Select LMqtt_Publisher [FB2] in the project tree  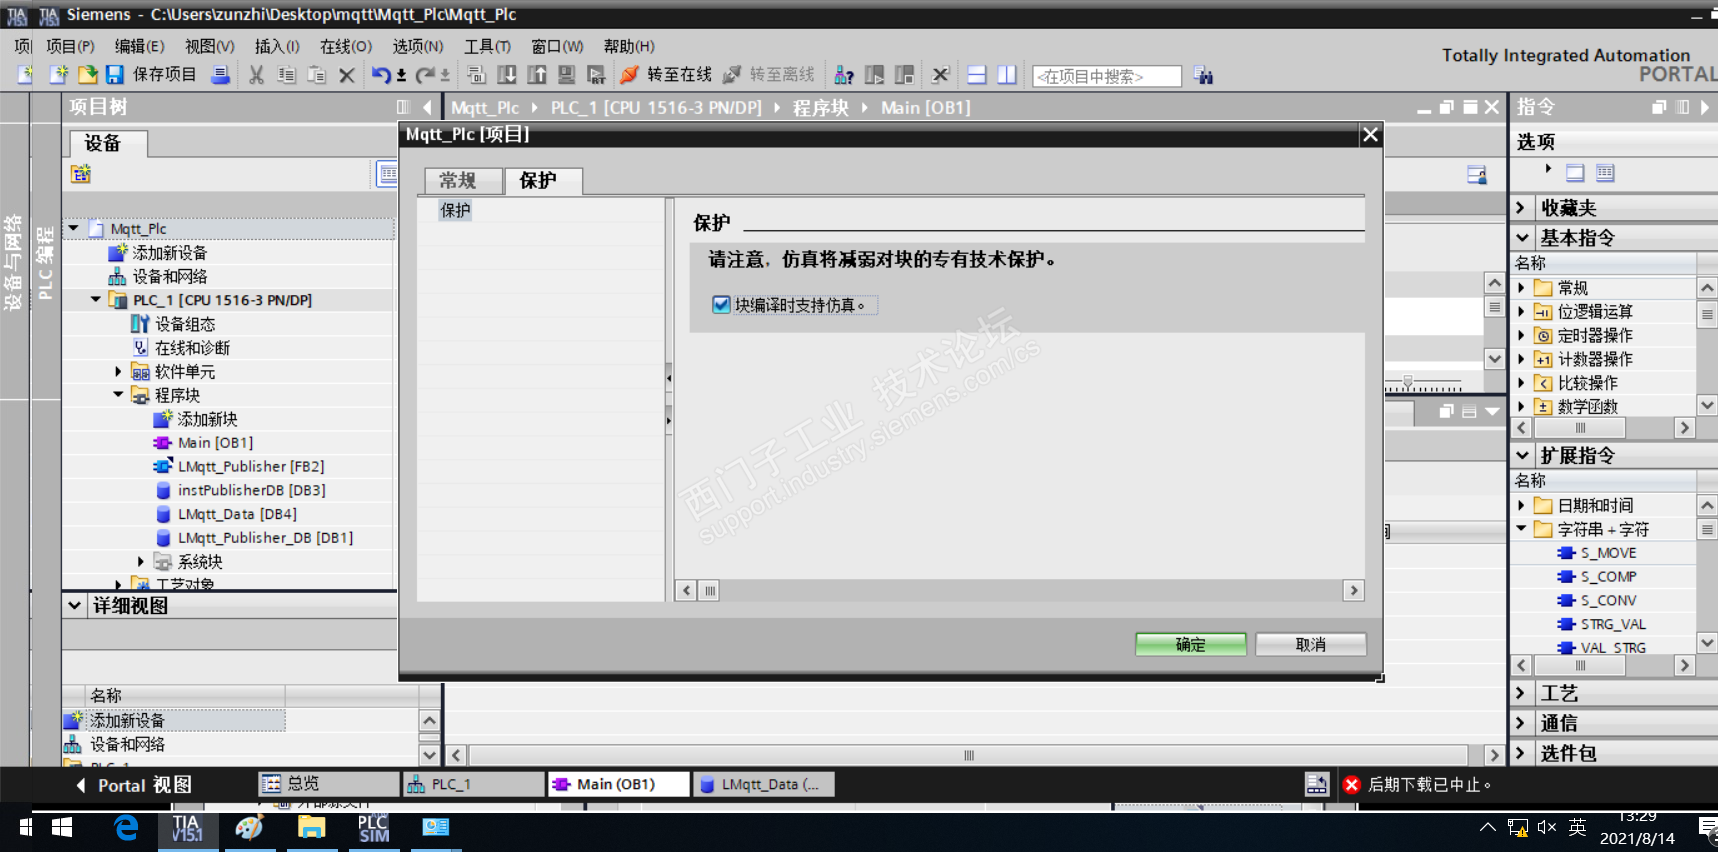click(251, 467)
